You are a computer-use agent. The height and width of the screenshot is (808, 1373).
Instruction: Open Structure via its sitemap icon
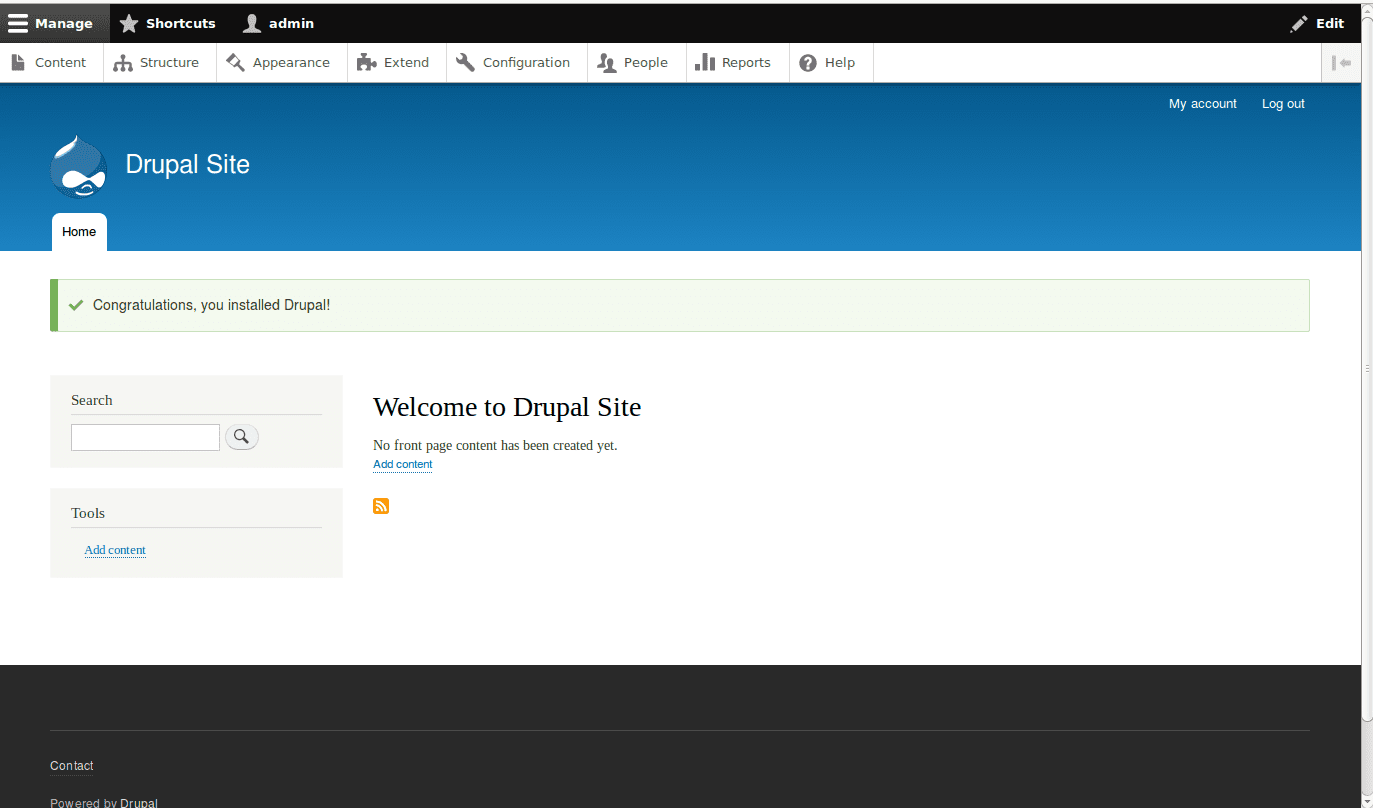tap(125, 62)
